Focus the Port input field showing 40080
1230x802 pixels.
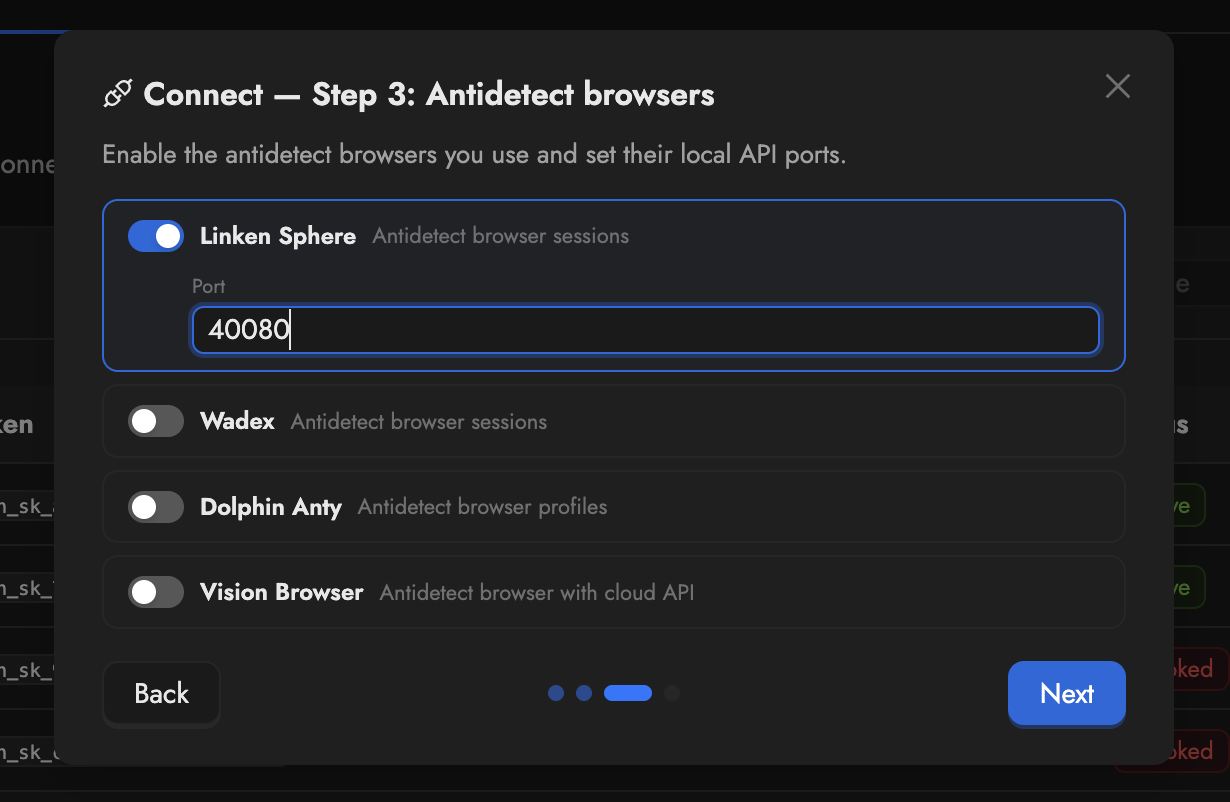coord(646,330)
